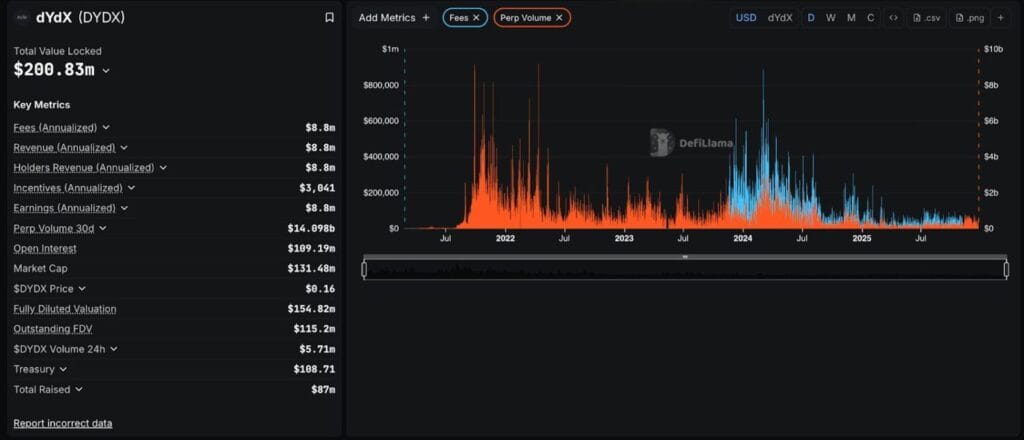1024x440 pixels.
Task: Click the $87m total raised value
Action: [323, 390]
